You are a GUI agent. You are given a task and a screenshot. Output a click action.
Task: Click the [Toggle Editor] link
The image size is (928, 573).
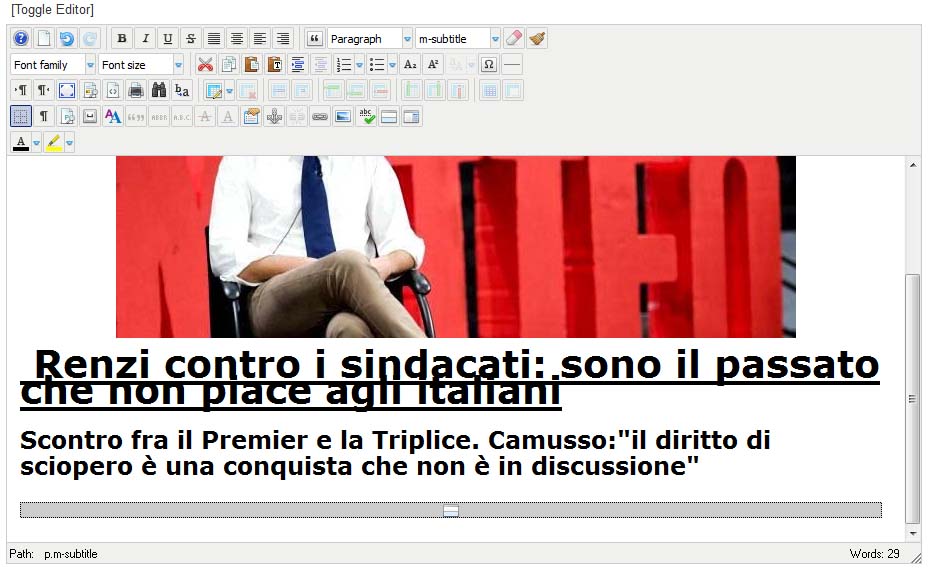52,10
